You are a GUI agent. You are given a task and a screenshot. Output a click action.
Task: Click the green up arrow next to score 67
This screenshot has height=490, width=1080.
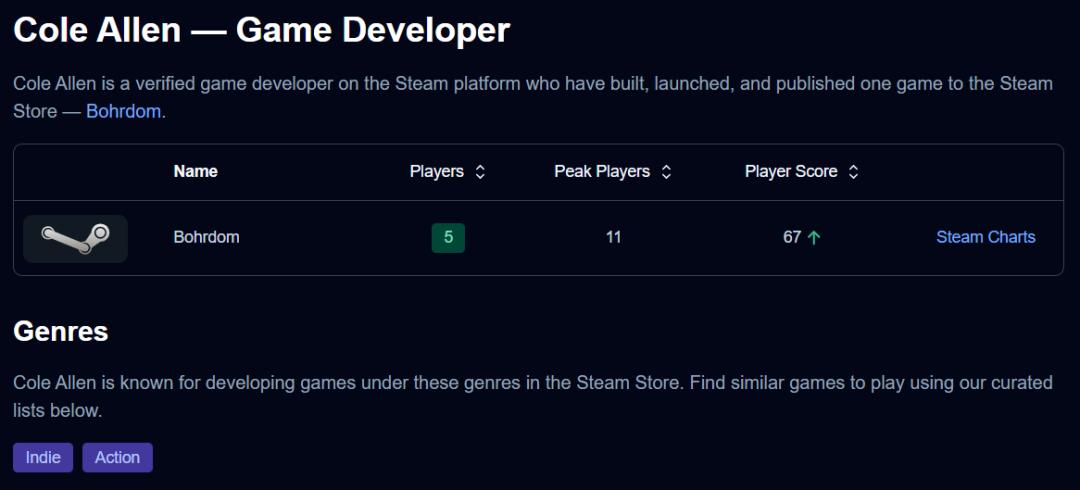coord(814,238)
